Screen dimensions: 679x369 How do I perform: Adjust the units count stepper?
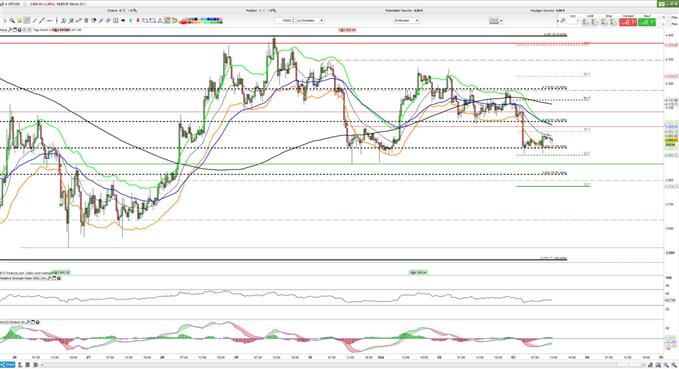(x=293, y=20)
